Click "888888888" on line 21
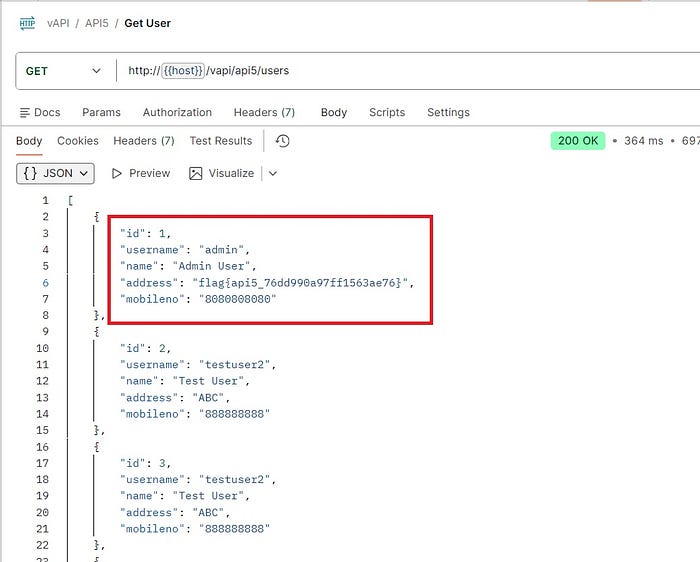 click(234, 529)
